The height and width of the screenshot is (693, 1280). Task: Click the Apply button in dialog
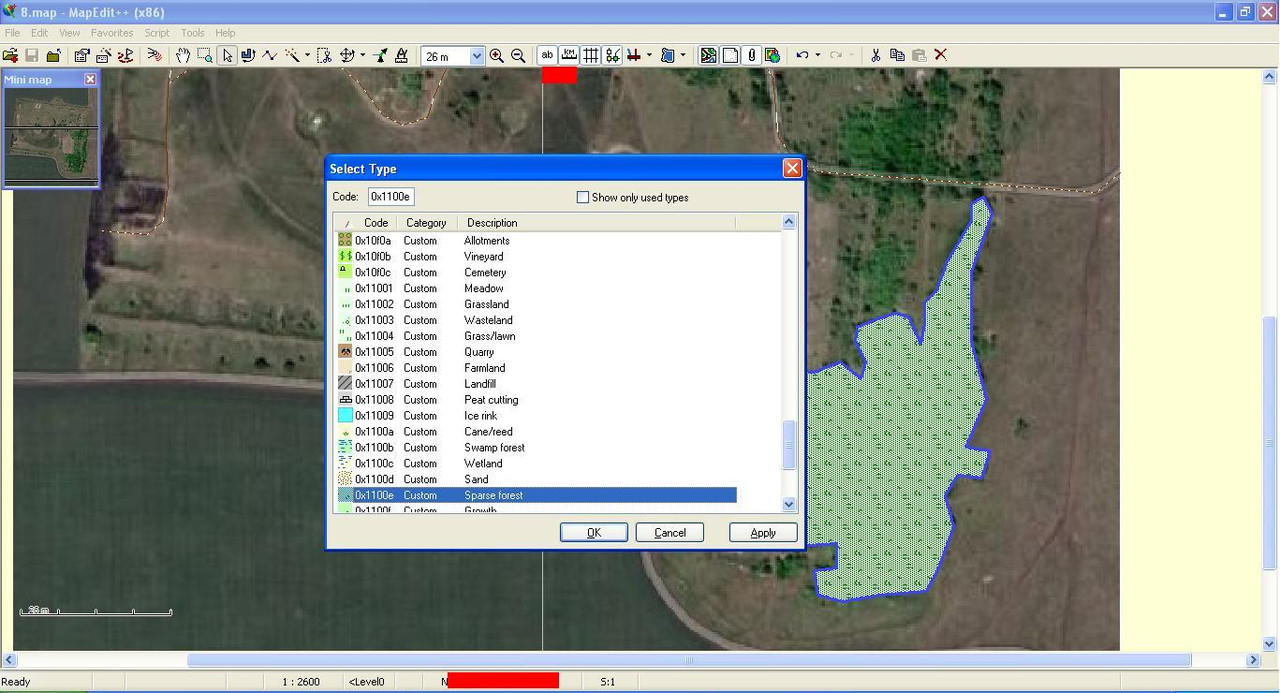pos(763,533)
